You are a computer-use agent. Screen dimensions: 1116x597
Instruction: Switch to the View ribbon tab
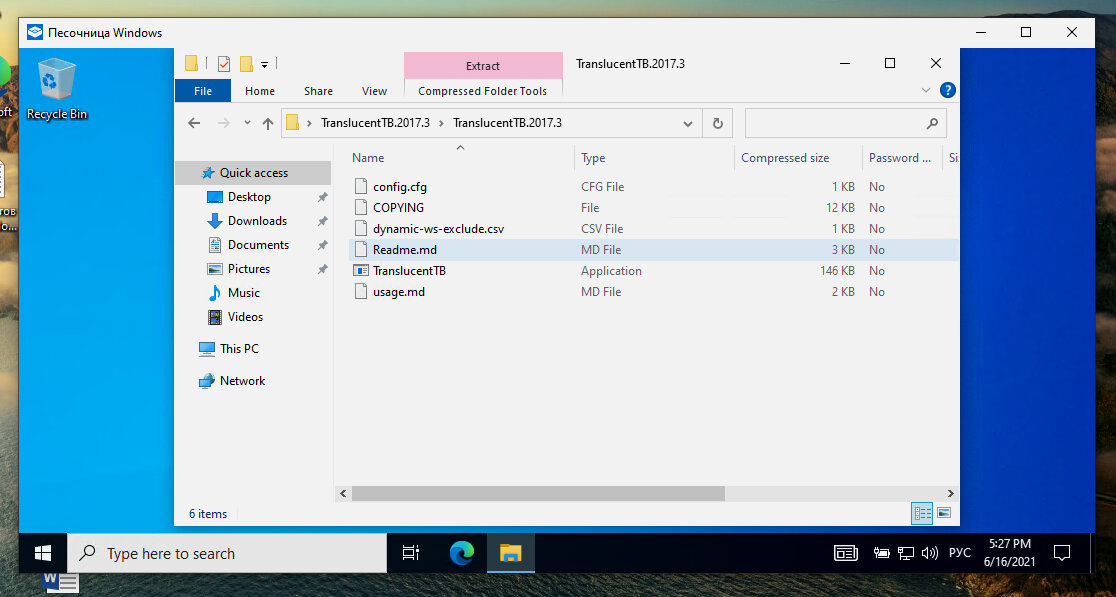(x=374, y=91)
